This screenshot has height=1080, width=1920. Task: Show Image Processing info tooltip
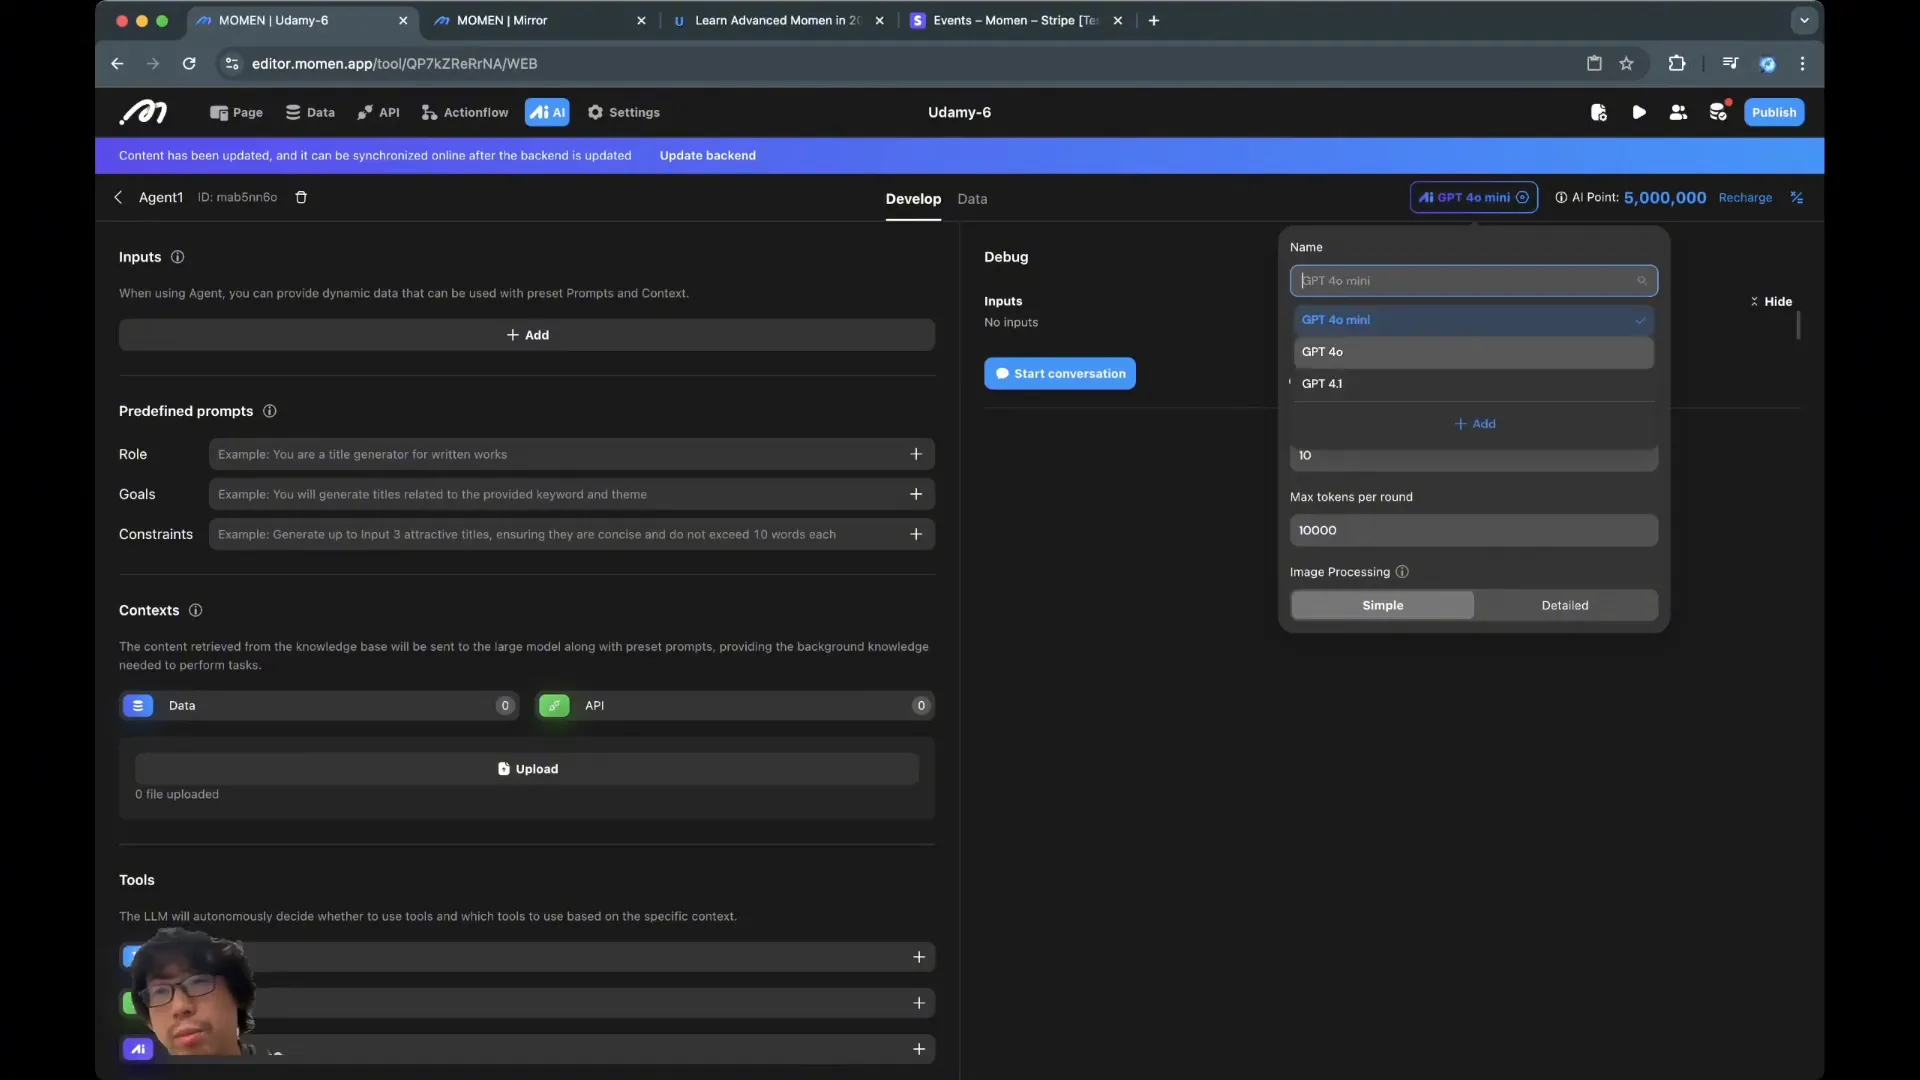click(x=1402, y=572)
